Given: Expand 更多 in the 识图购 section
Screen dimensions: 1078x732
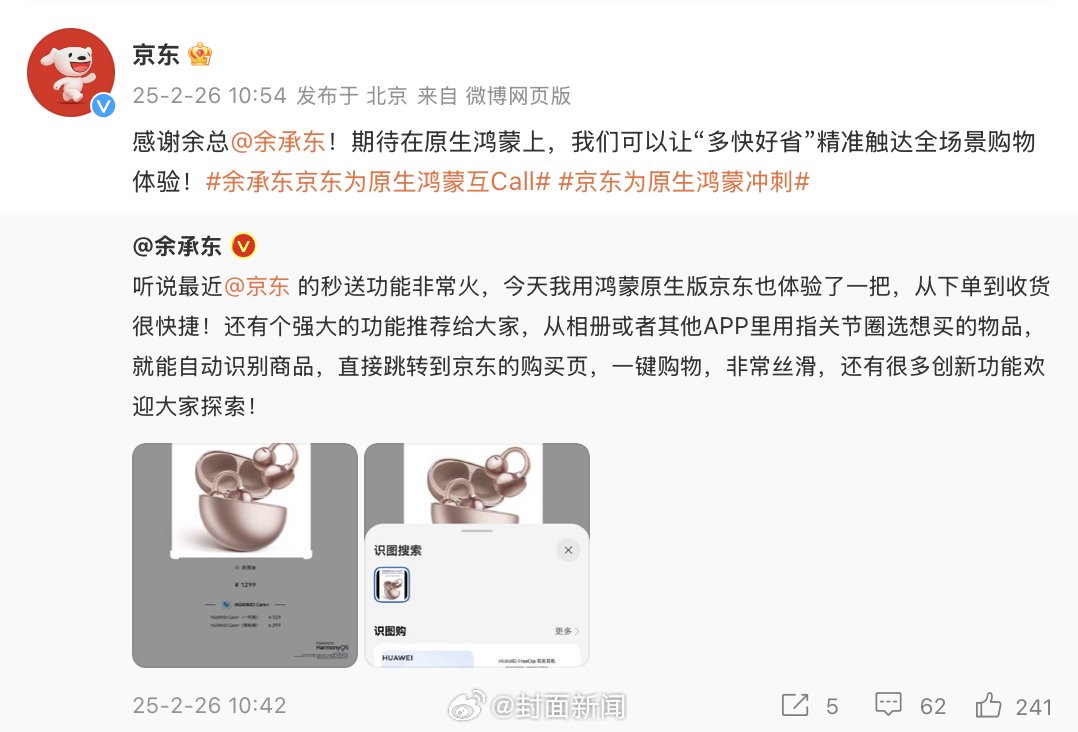Looking at the screenshot, I should pos(566,631).
